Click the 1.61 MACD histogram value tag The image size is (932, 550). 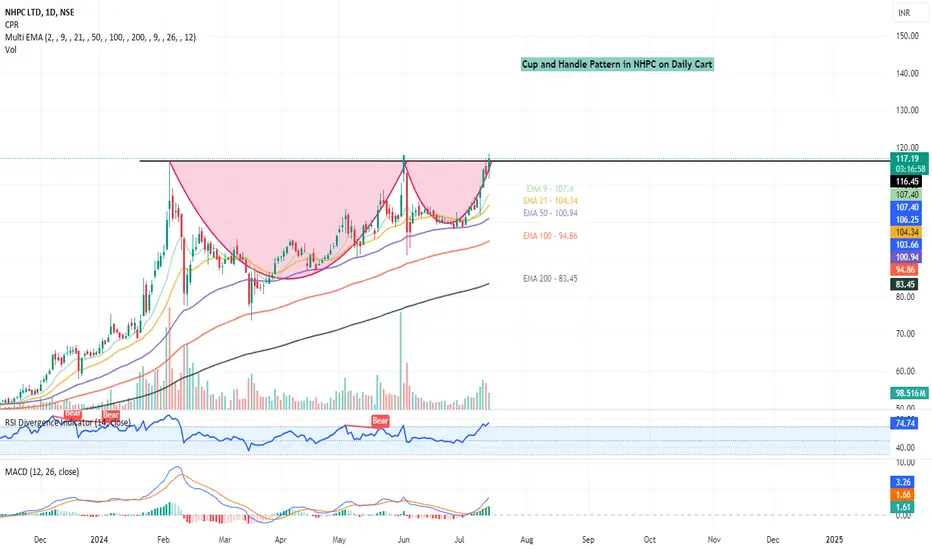(x=902, y=507)
